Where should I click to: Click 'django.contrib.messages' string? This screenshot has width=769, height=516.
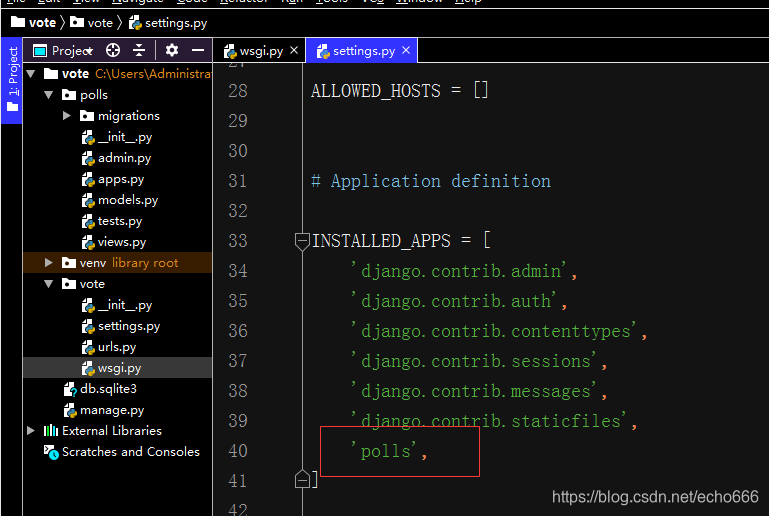(x=475, y=391)
